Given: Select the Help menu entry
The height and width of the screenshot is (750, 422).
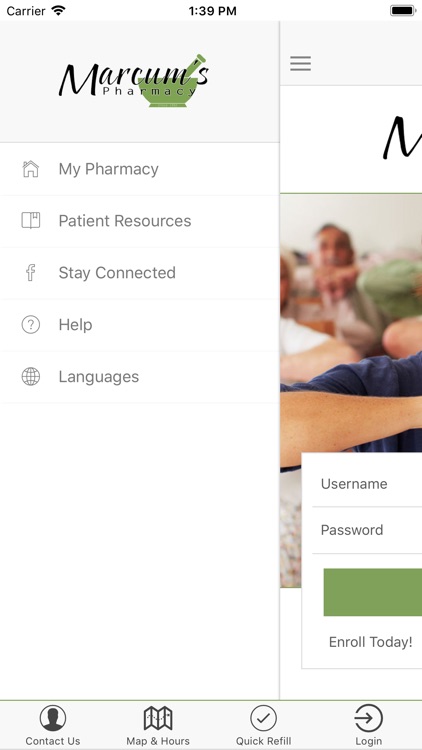Looking at the screenshot, I should (x=139, y=325).
